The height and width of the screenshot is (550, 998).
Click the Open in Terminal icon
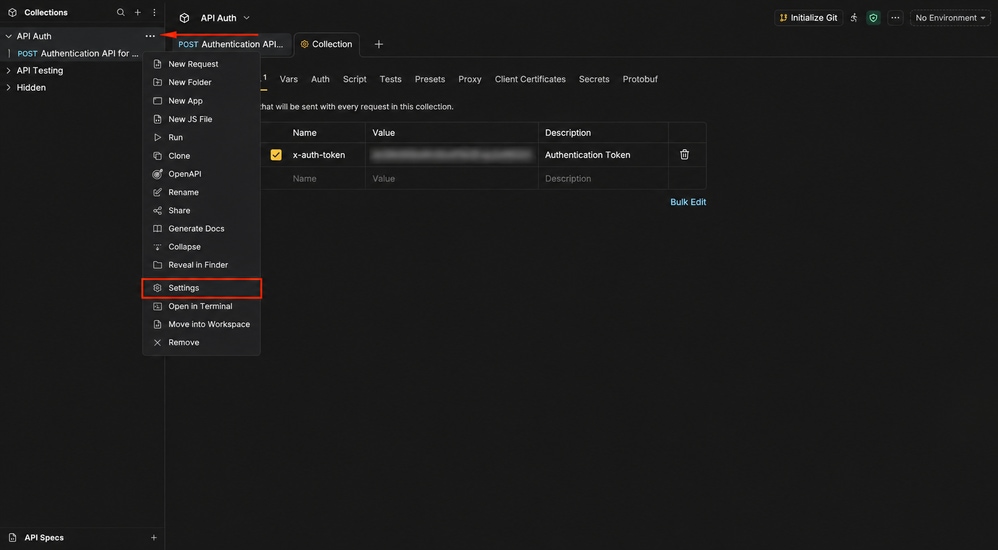coord(157,306)
